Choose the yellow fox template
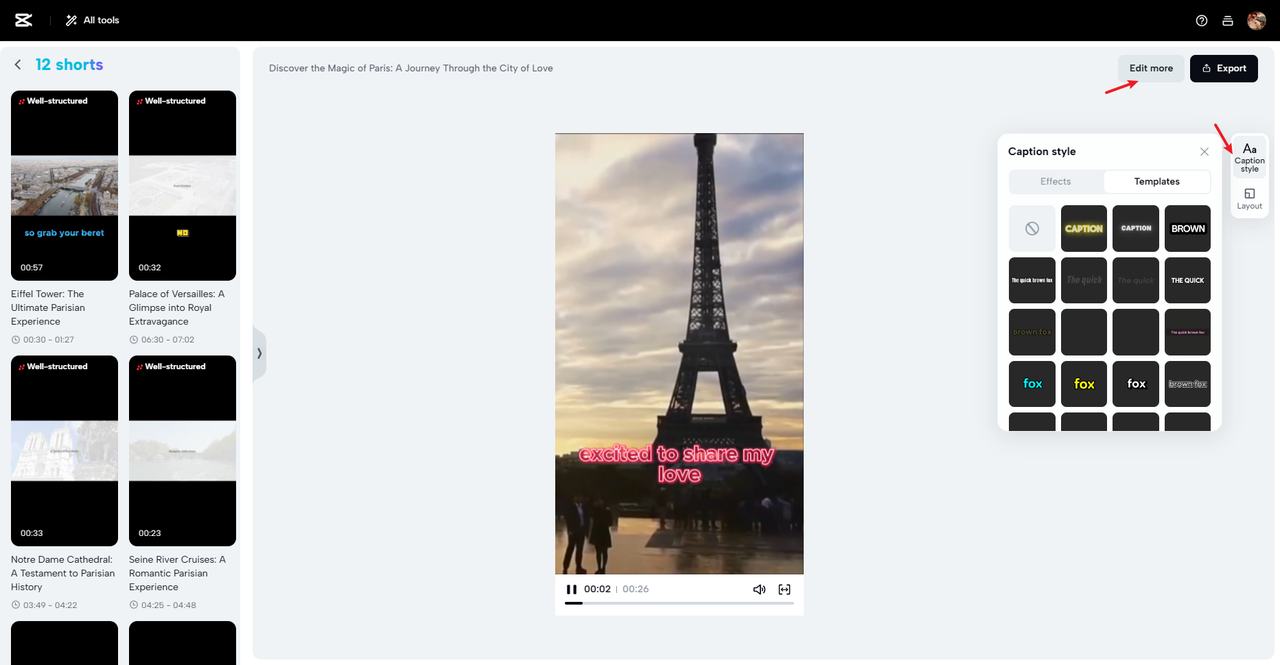The image size is (1280, 665). coord(1084,384)
